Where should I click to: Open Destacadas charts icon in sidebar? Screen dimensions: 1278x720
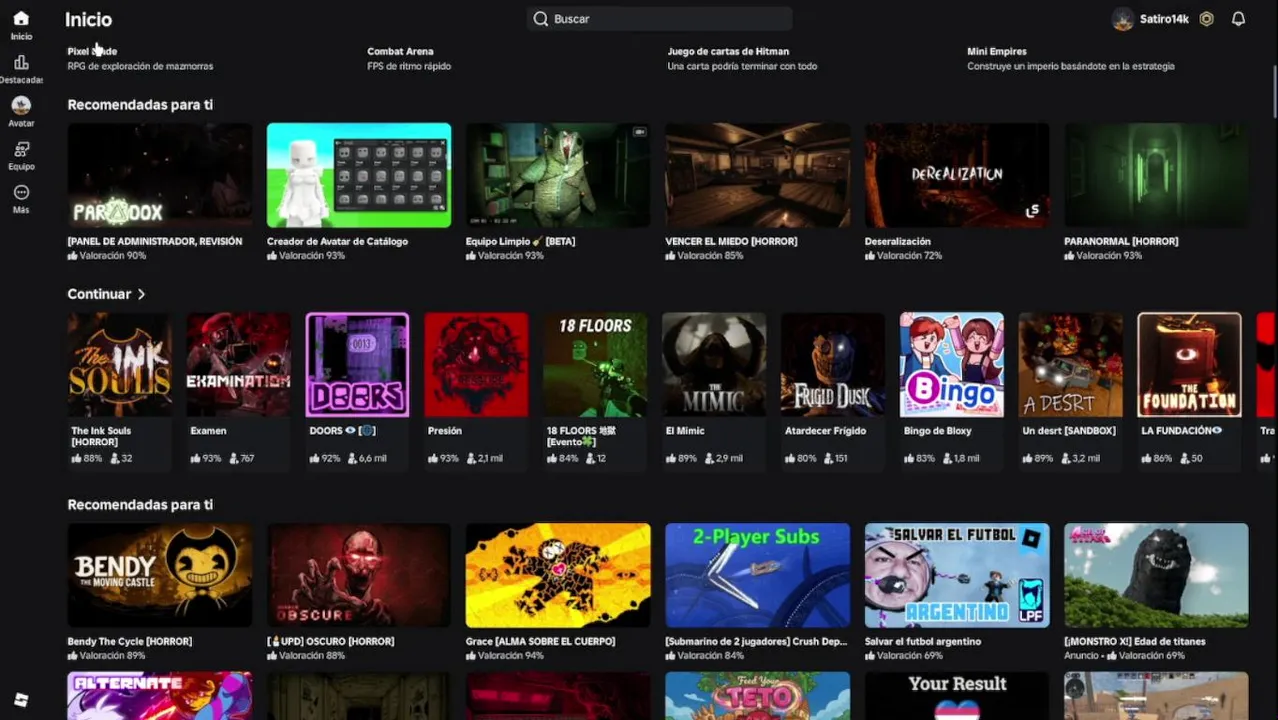21,62
